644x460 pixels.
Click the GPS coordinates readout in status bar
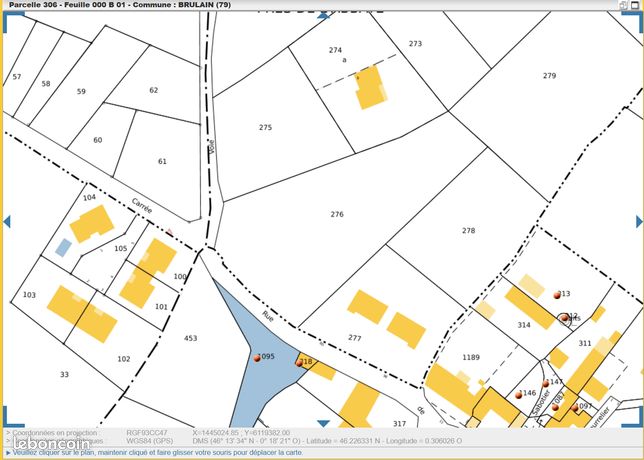pyautogui.click(x=327, y=441)
